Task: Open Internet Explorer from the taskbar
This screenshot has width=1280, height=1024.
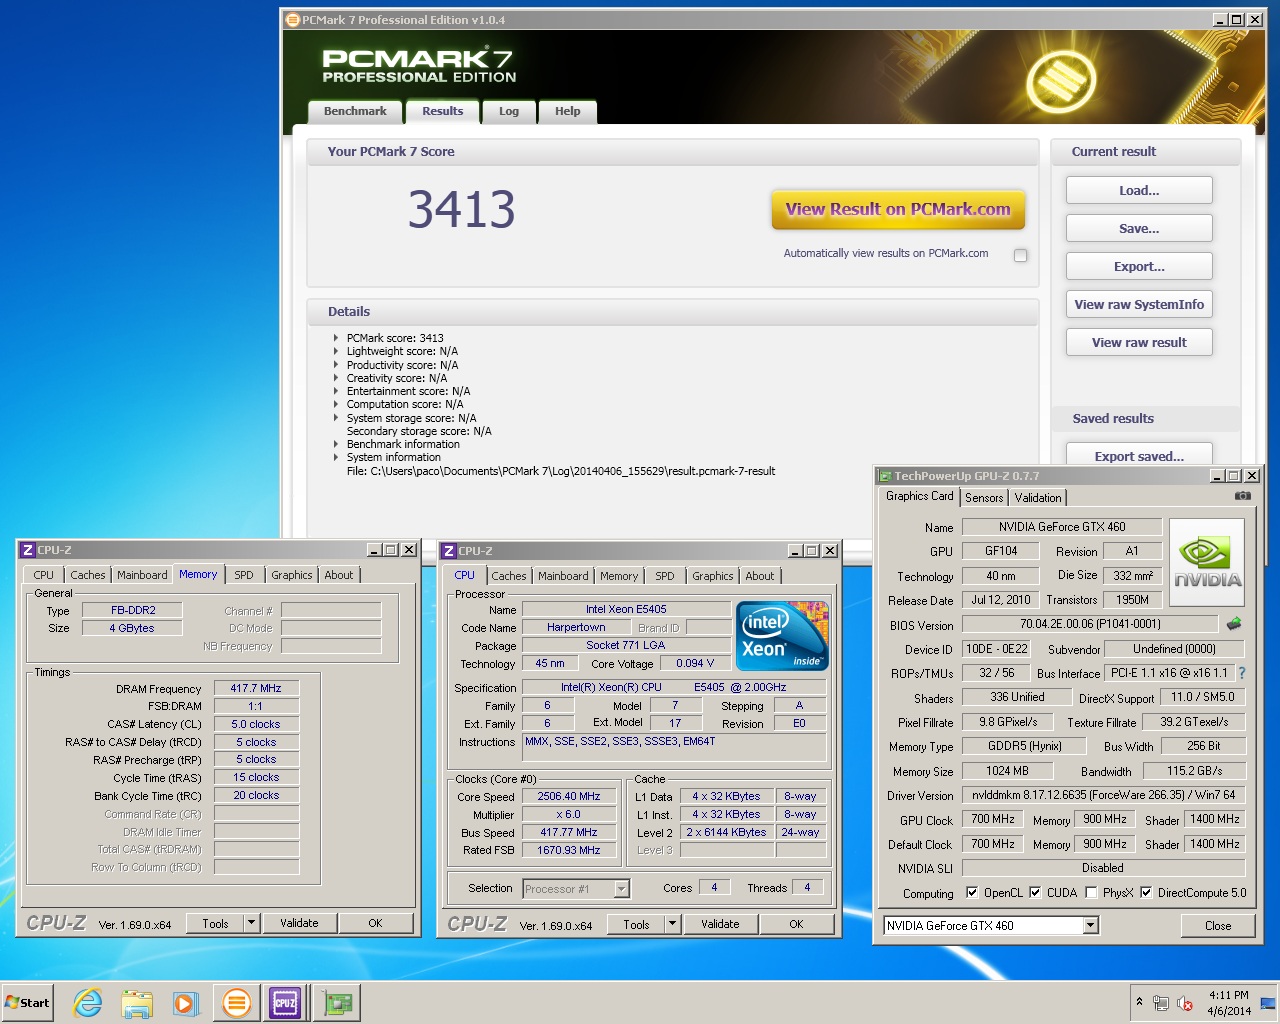Action: pyautogui.click(x=88, y=1002)
